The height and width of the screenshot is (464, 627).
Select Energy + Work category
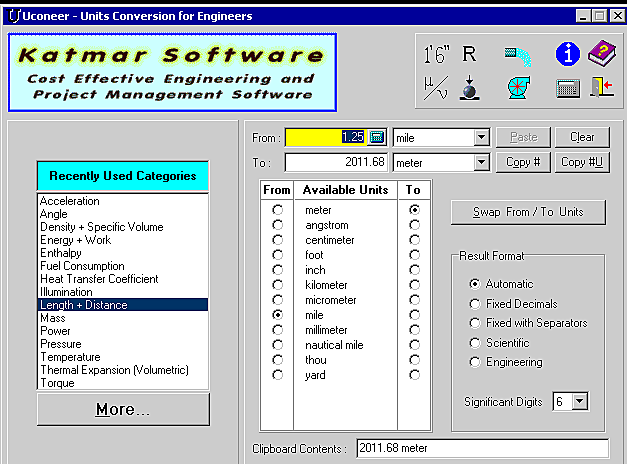[x=122, y=240]
